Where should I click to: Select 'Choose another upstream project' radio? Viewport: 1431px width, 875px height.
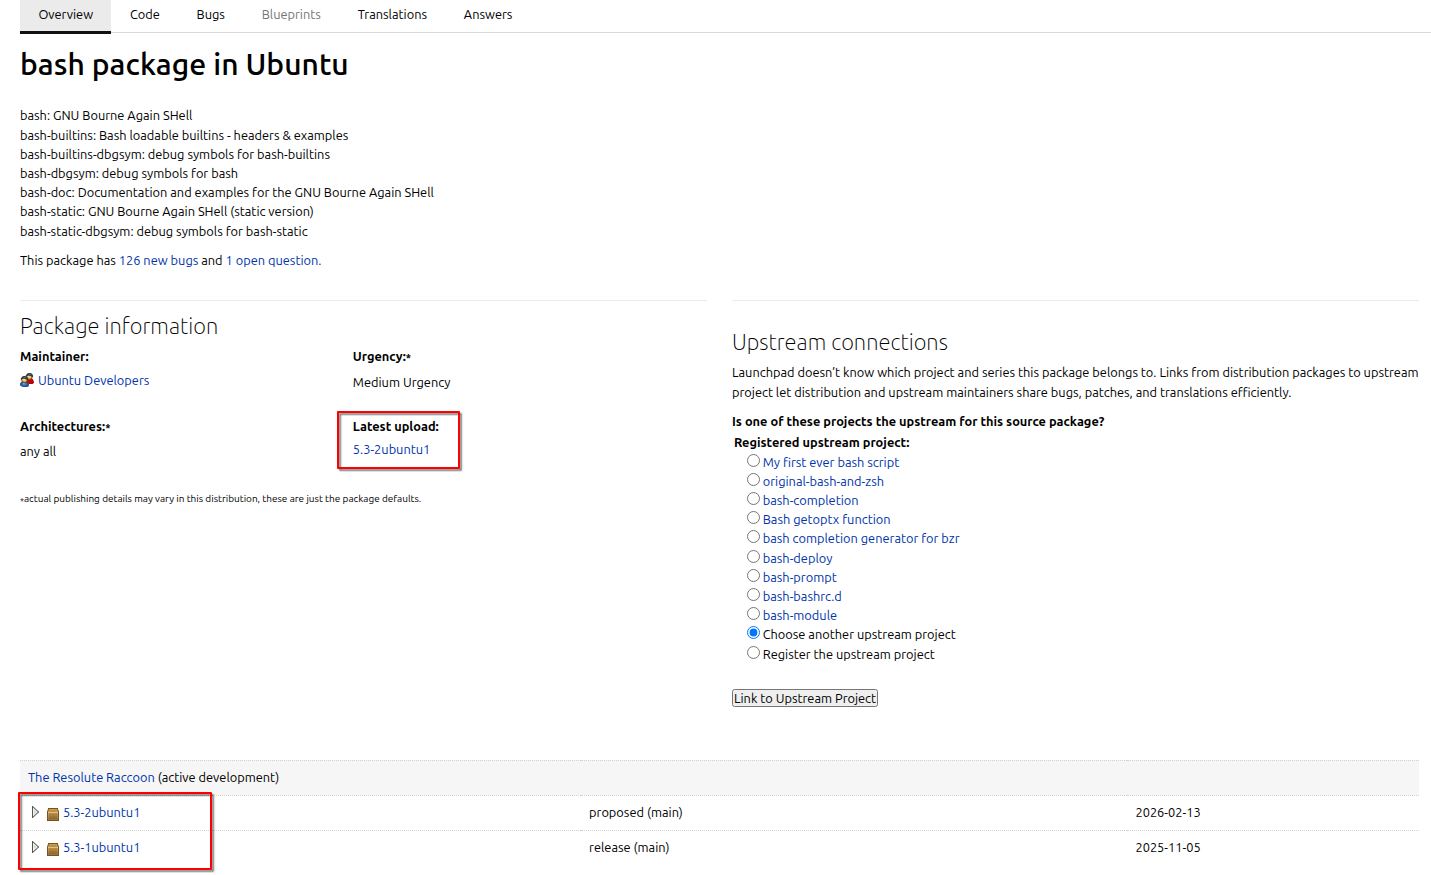(753, 633)
